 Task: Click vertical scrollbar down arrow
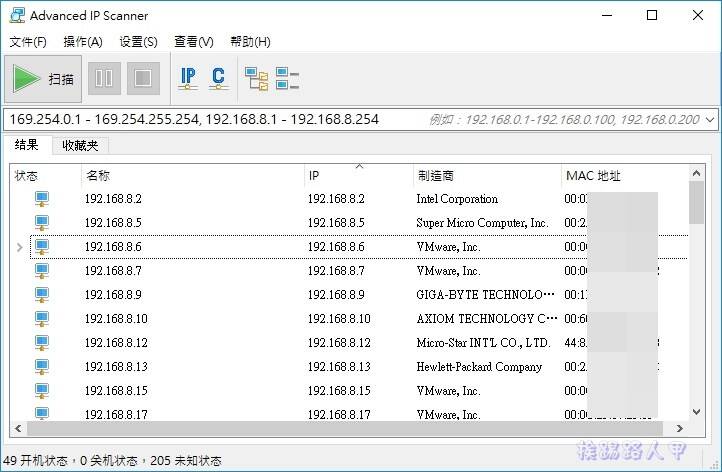696,412
